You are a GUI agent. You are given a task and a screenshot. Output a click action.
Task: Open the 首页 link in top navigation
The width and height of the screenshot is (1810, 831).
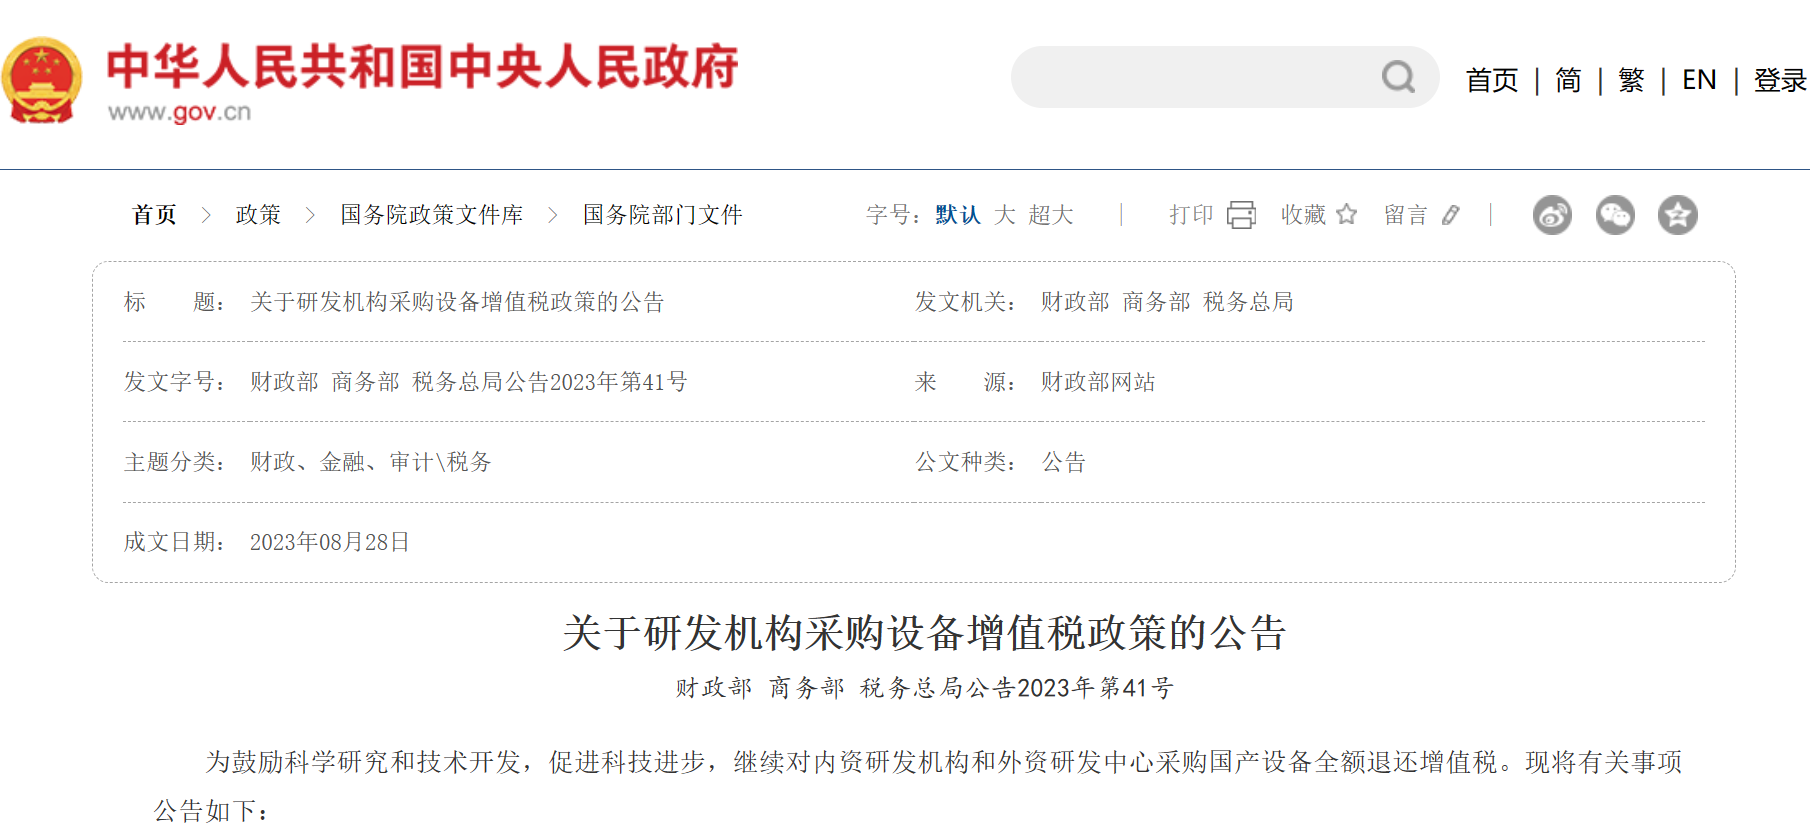[x=1492, y=80]
